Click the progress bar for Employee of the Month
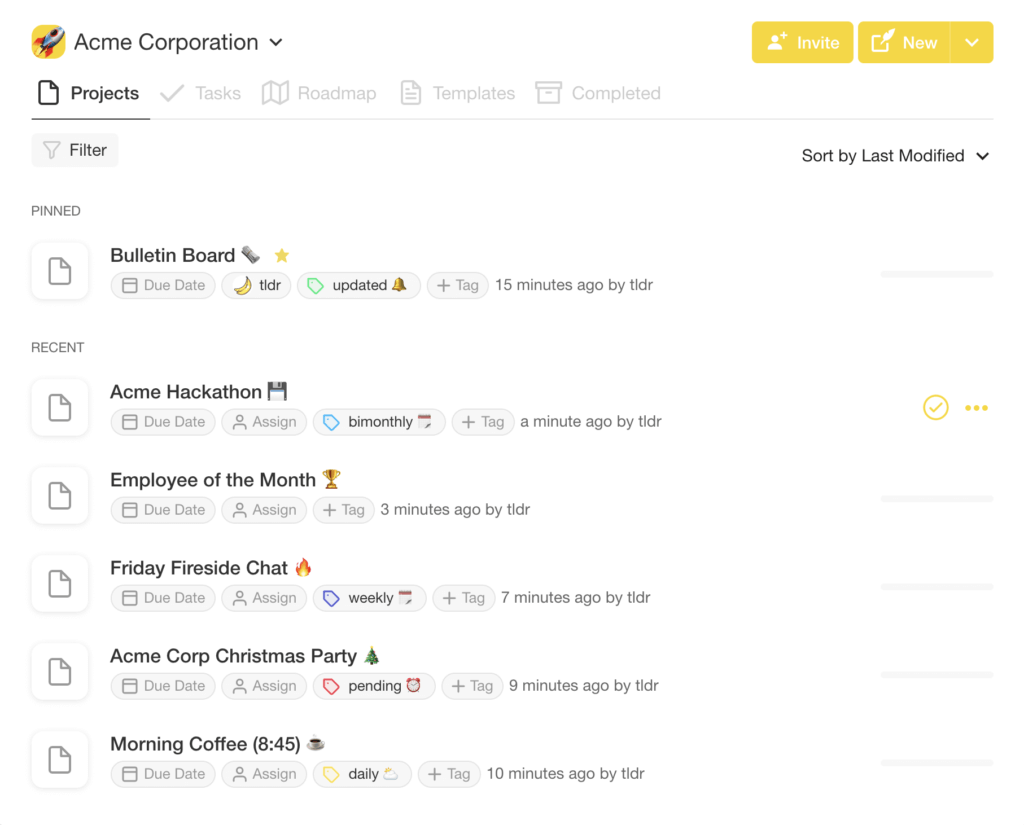The height and width of the screenshot is (825, 1024). [936, 498]
